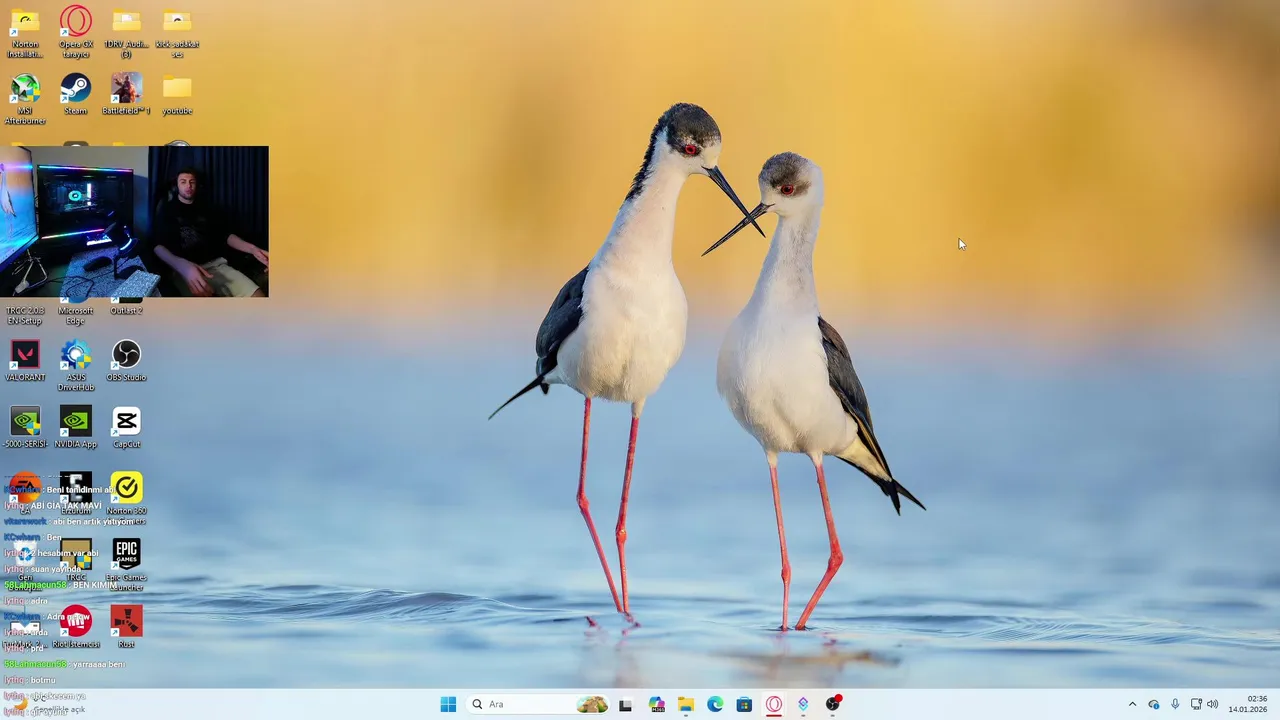Open the Norton Installation desktop shortcut
Viewport: 1280px width, 720px height.
[25, 32]
